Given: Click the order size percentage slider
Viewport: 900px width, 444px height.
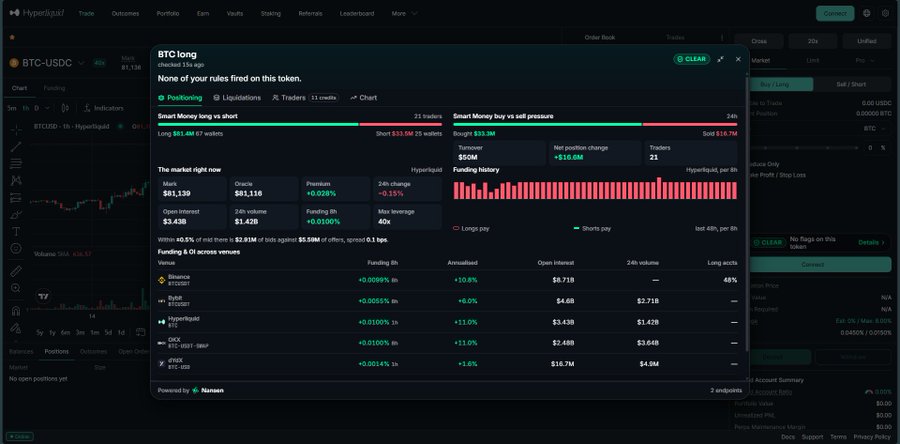Looking at the screenshot, I should pyautogui.click(x=802, y=148).
